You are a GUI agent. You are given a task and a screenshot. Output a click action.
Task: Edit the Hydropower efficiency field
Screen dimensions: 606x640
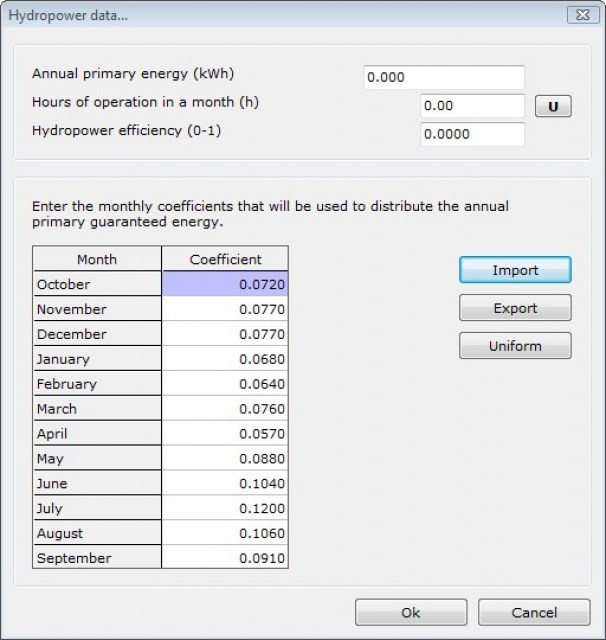pos(472,134)
